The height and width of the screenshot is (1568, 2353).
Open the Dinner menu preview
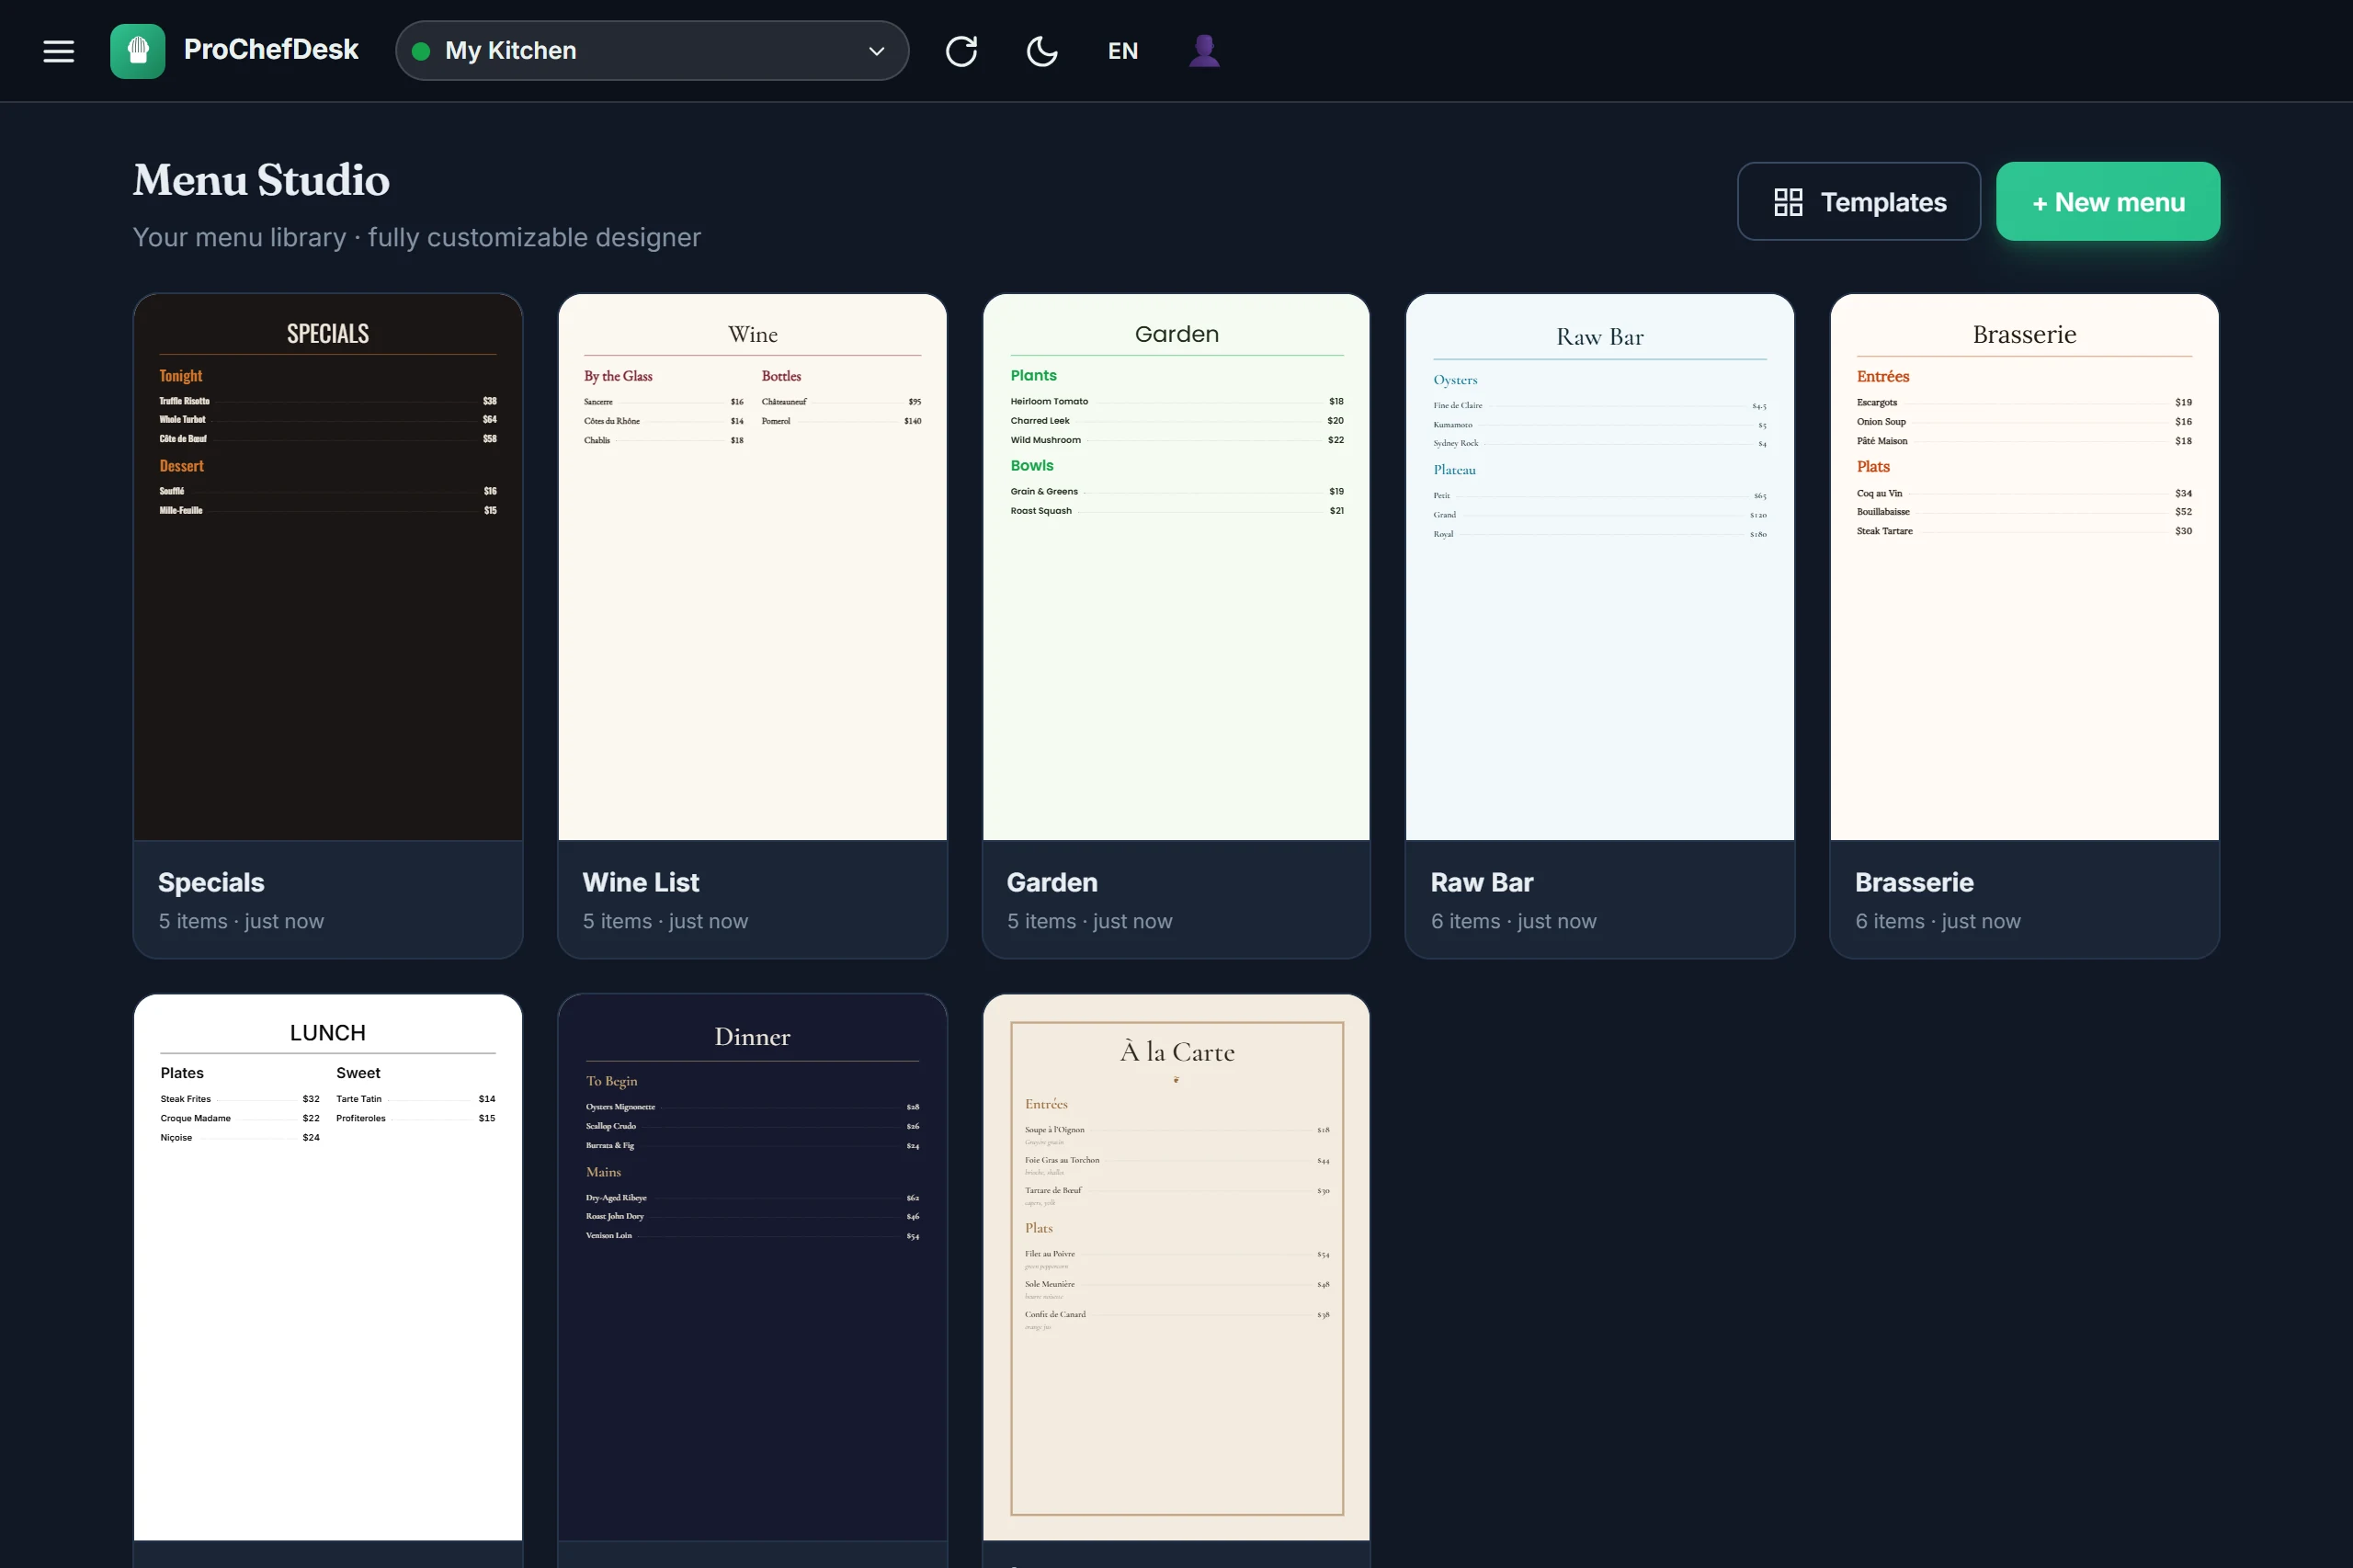point(752,1267)
